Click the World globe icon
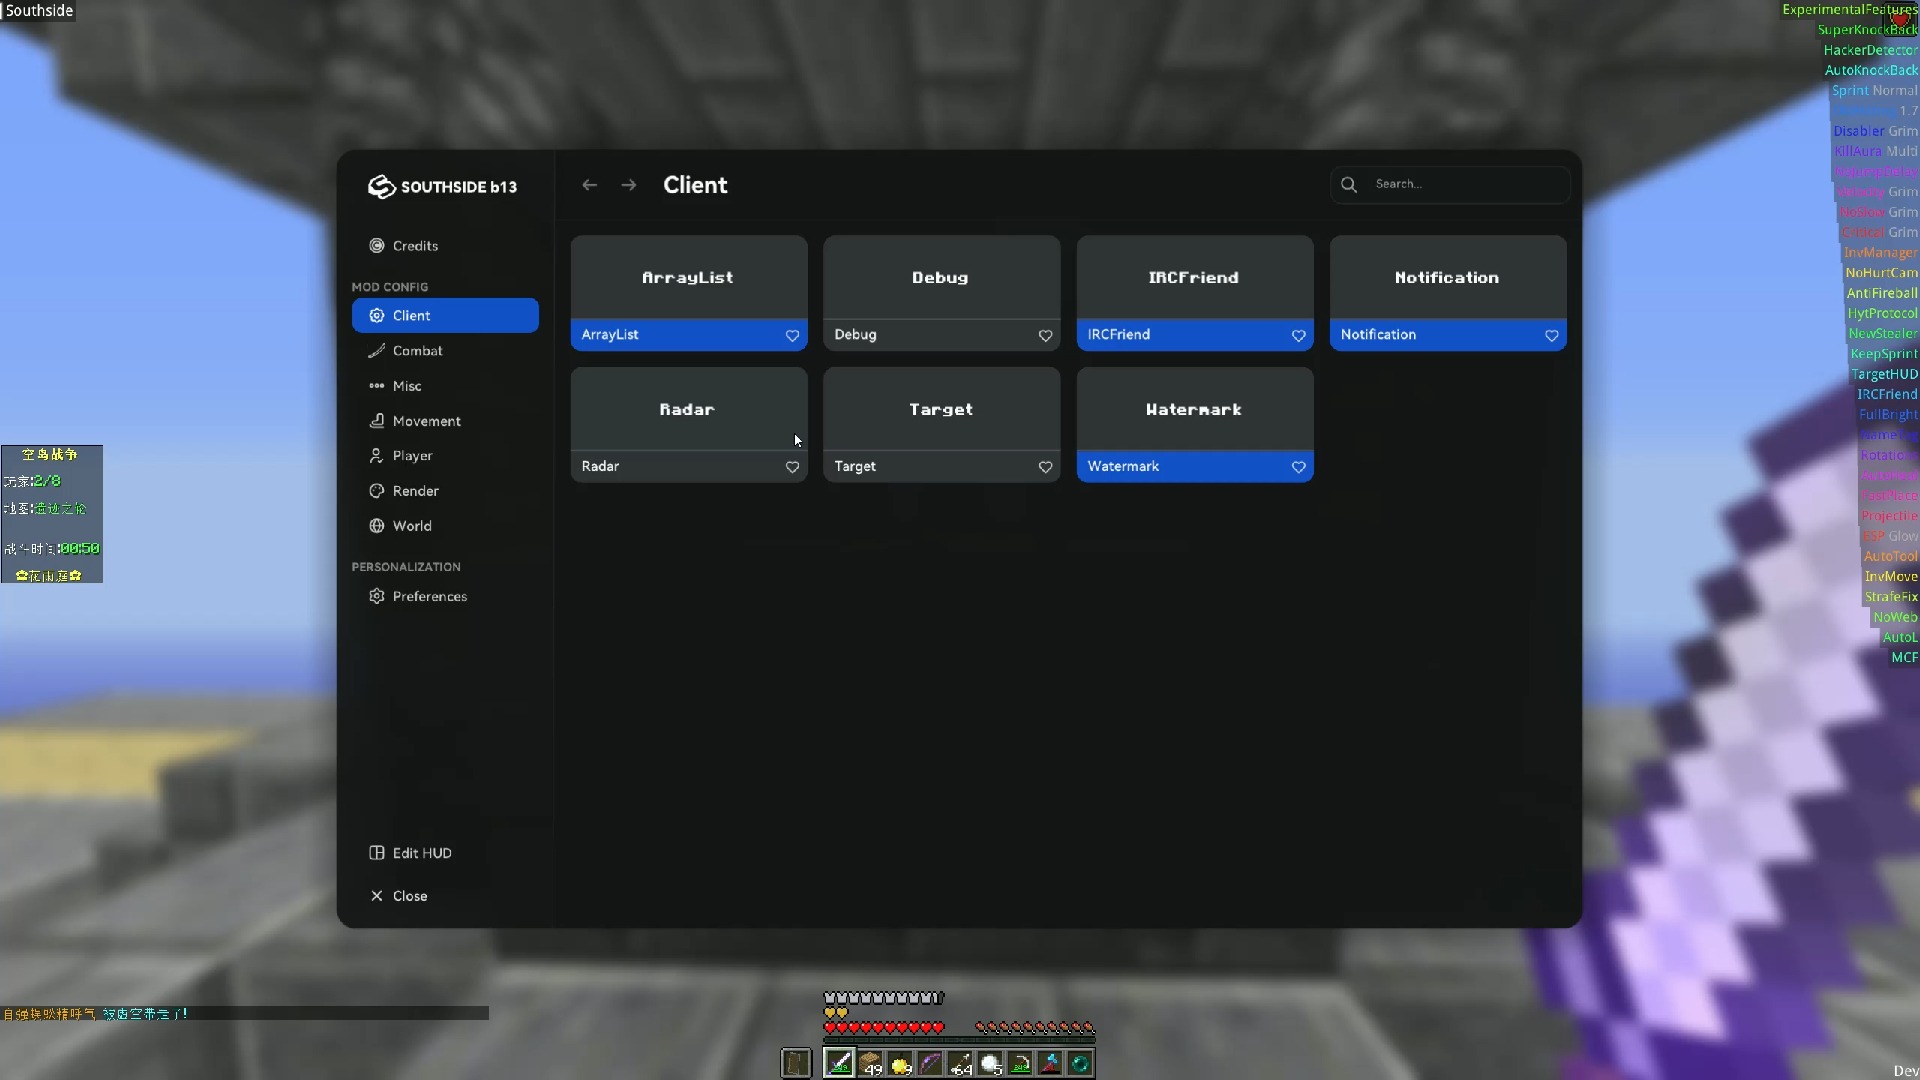 377,526
